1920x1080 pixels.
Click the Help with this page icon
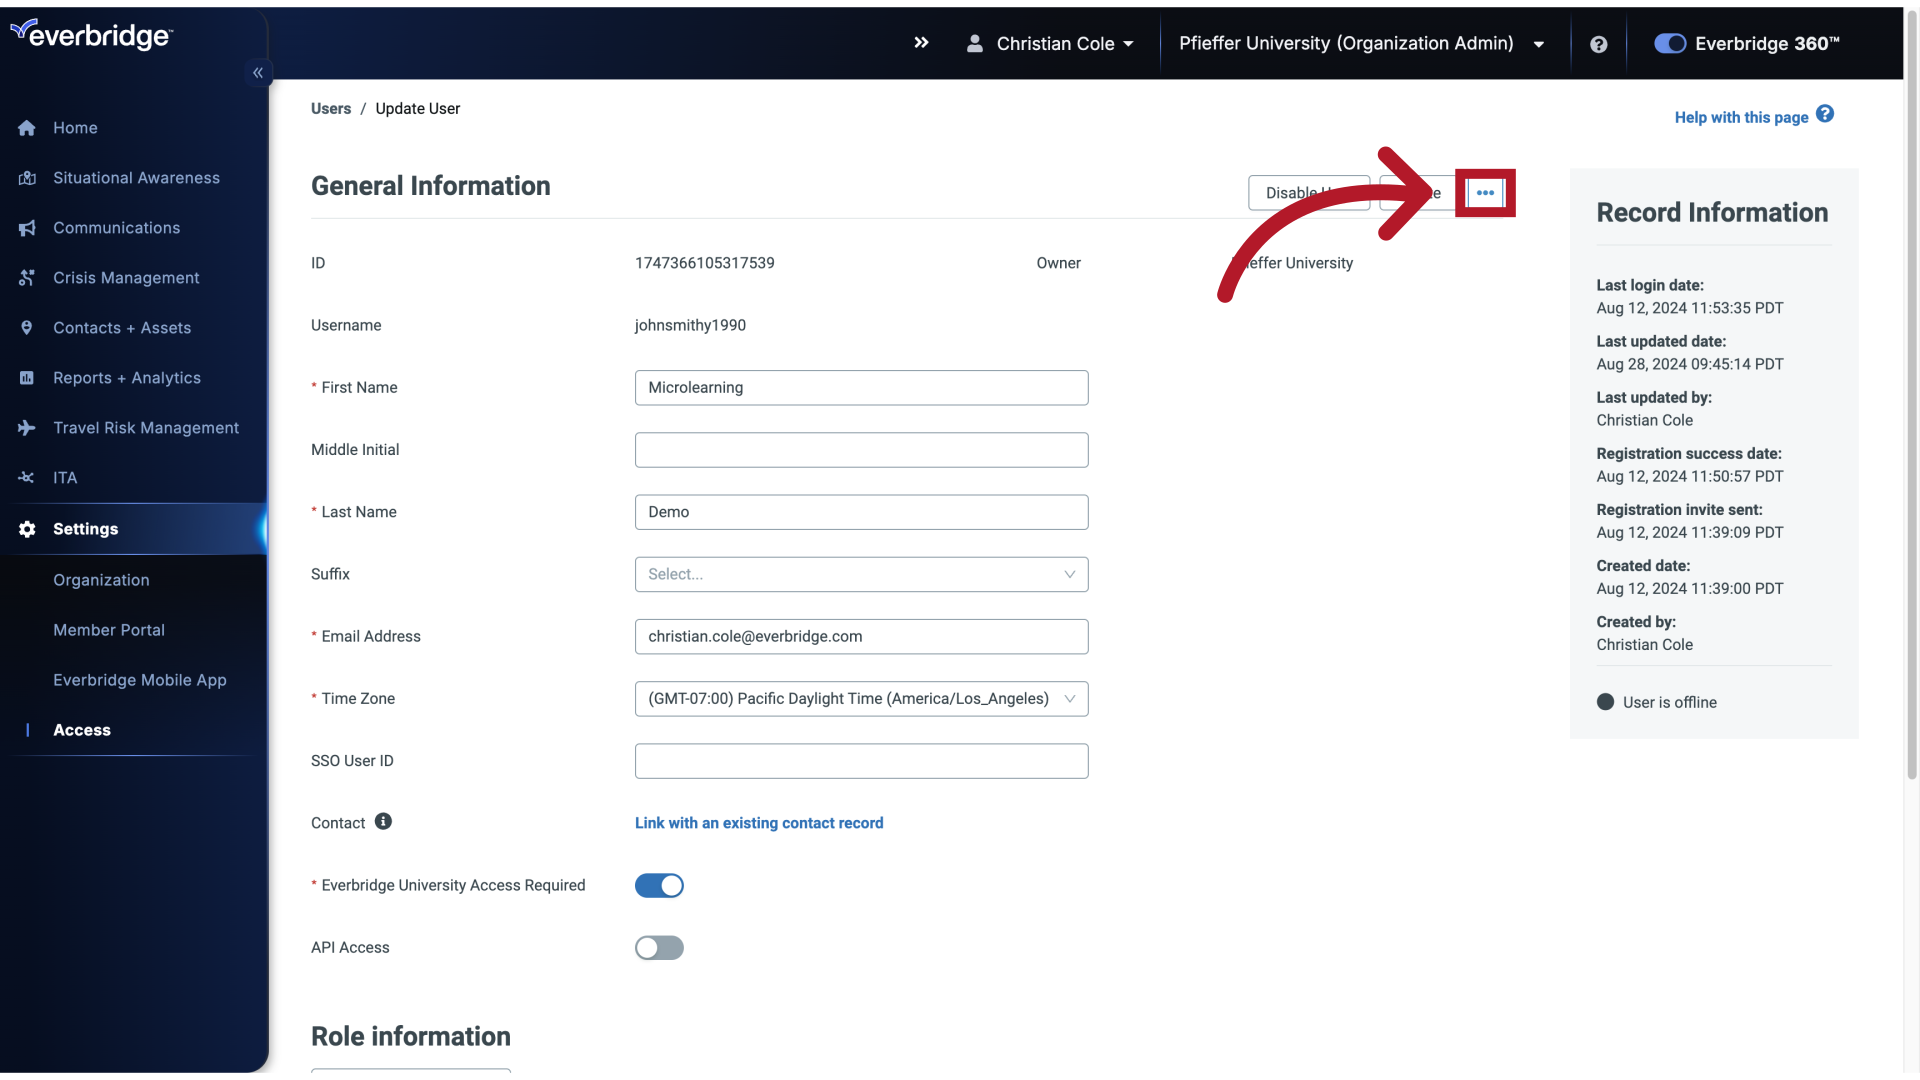(x=1825, y=115)
